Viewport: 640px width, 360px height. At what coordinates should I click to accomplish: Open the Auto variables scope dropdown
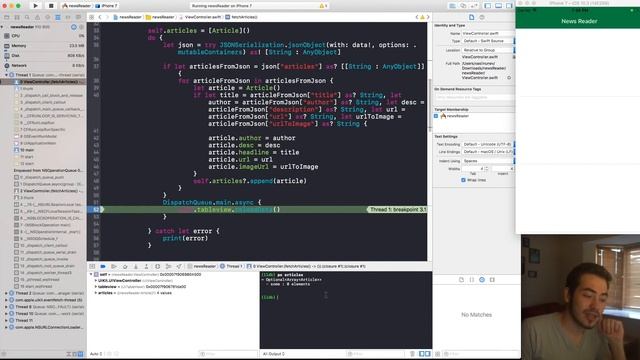click(x=96, y=354)
